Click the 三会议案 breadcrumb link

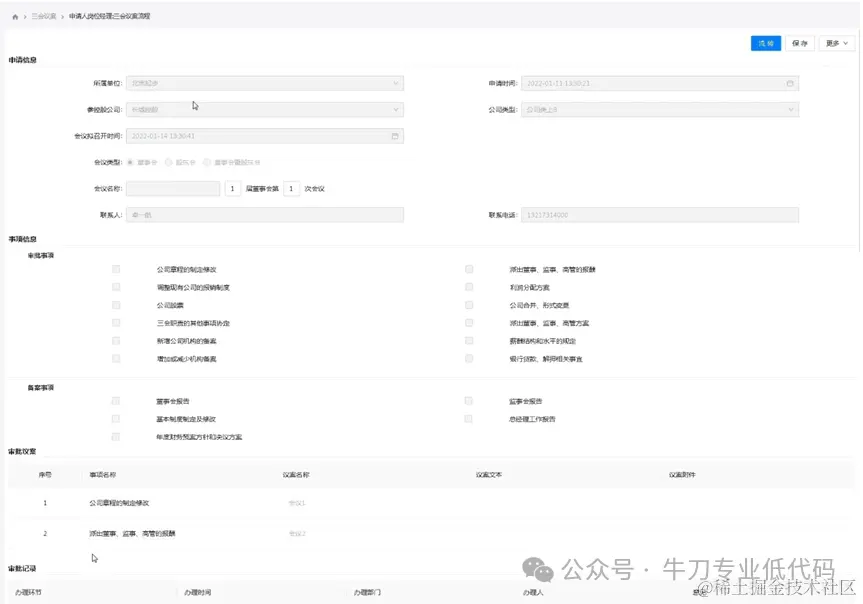point(43,17)
